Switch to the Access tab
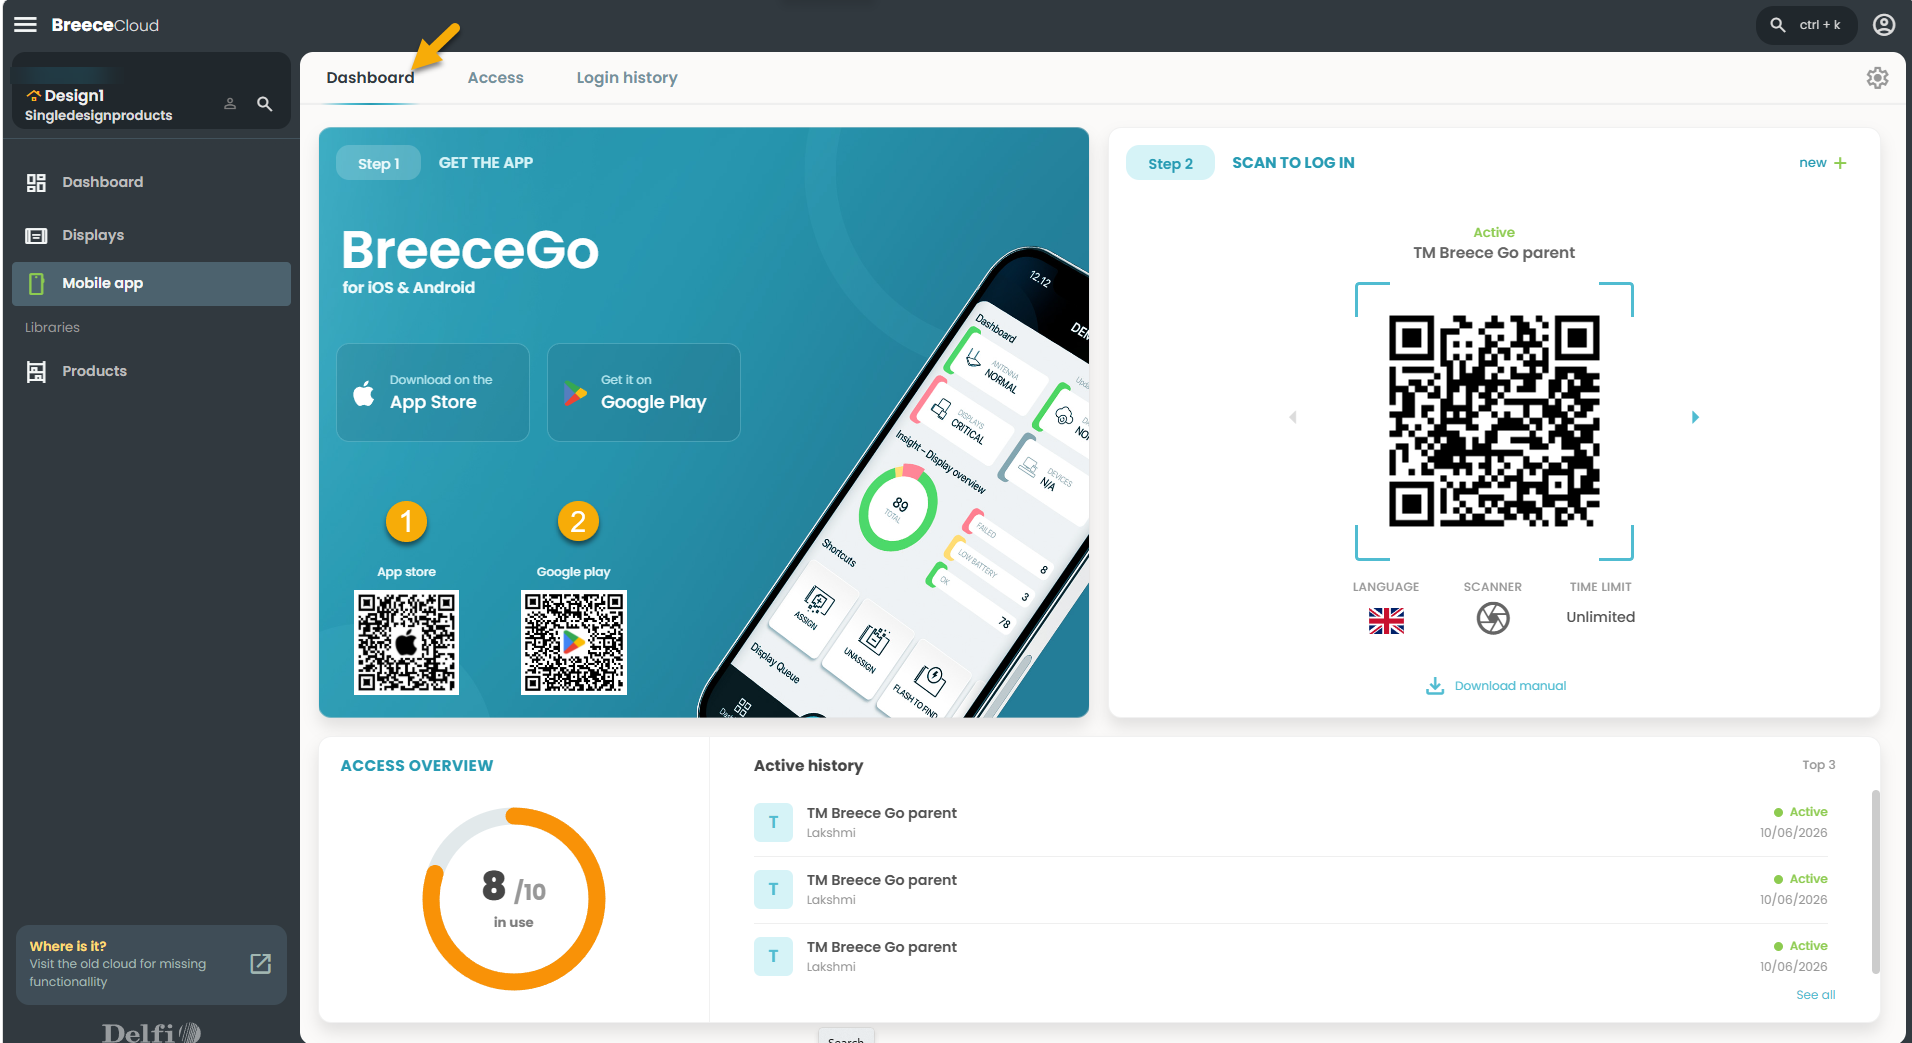This screenshot has width=1912, height=1043. click(496, 78)
